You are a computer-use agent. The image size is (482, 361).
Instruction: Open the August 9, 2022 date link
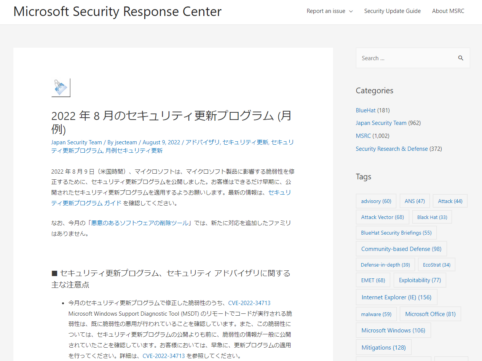coord(161,142)
